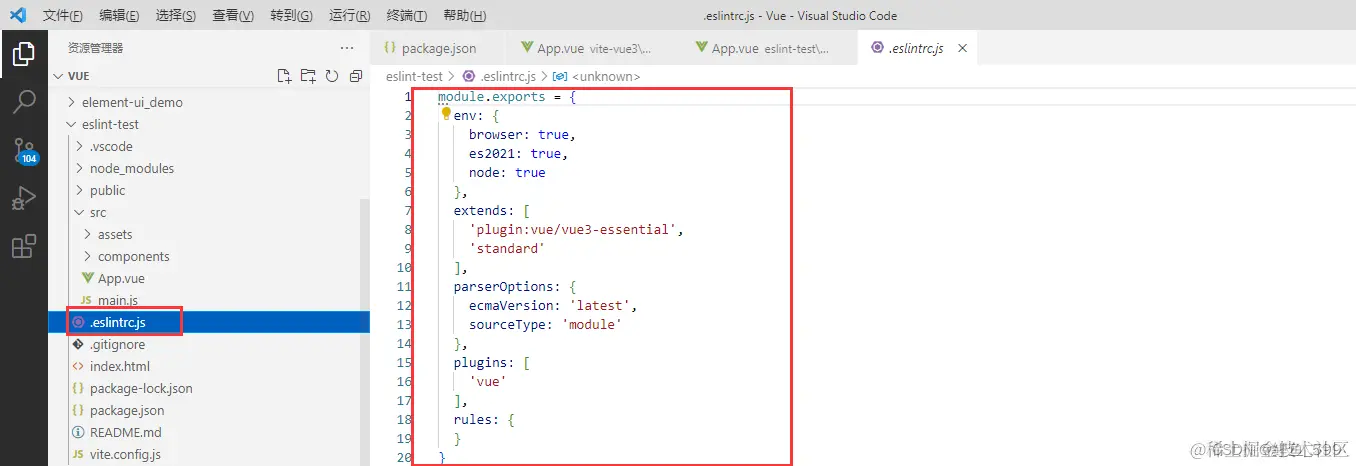Click ESLint icon on .eslintrc.js tab
The height and width of the screenshot is (466, 1356).
(878, 48)
